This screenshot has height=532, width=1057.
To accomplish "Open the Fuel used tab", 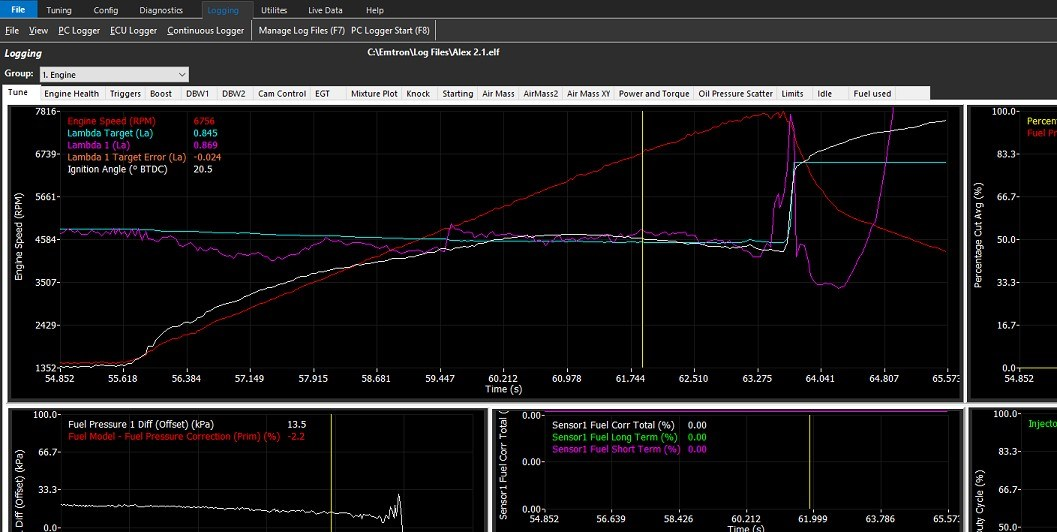I will pos(872,94).
